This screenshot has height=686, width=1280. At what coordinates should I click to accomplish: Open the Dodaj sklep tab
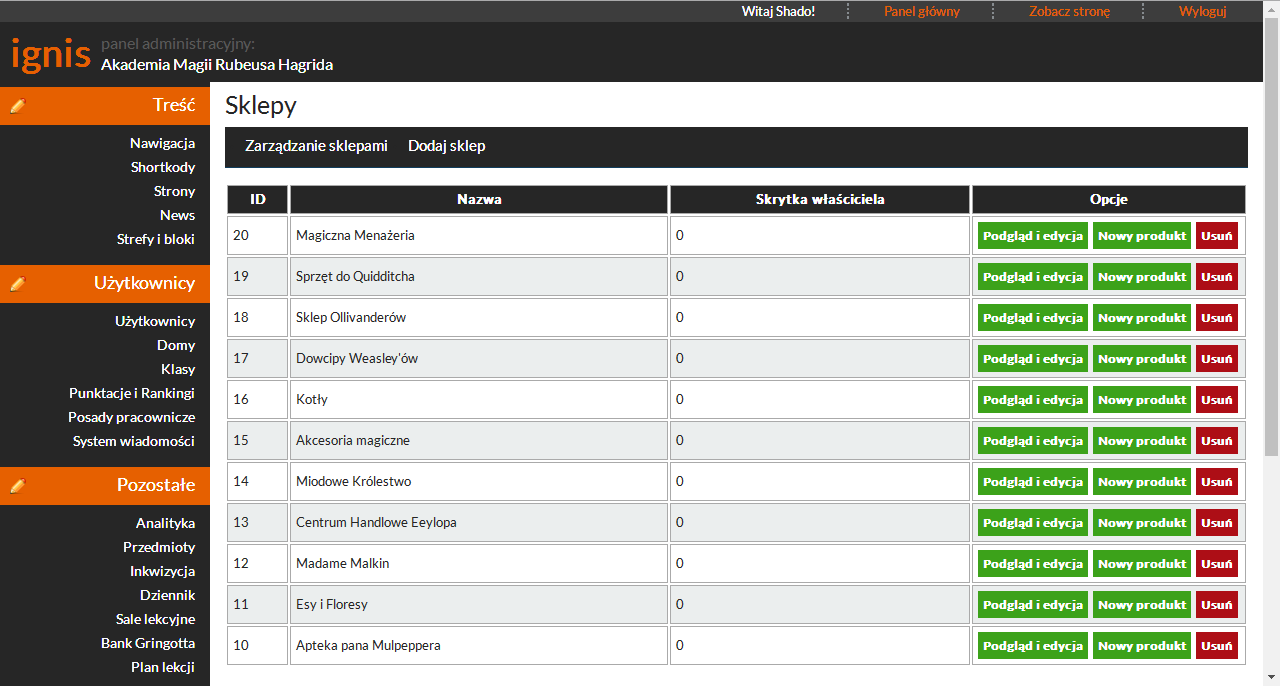coord(446,146)
